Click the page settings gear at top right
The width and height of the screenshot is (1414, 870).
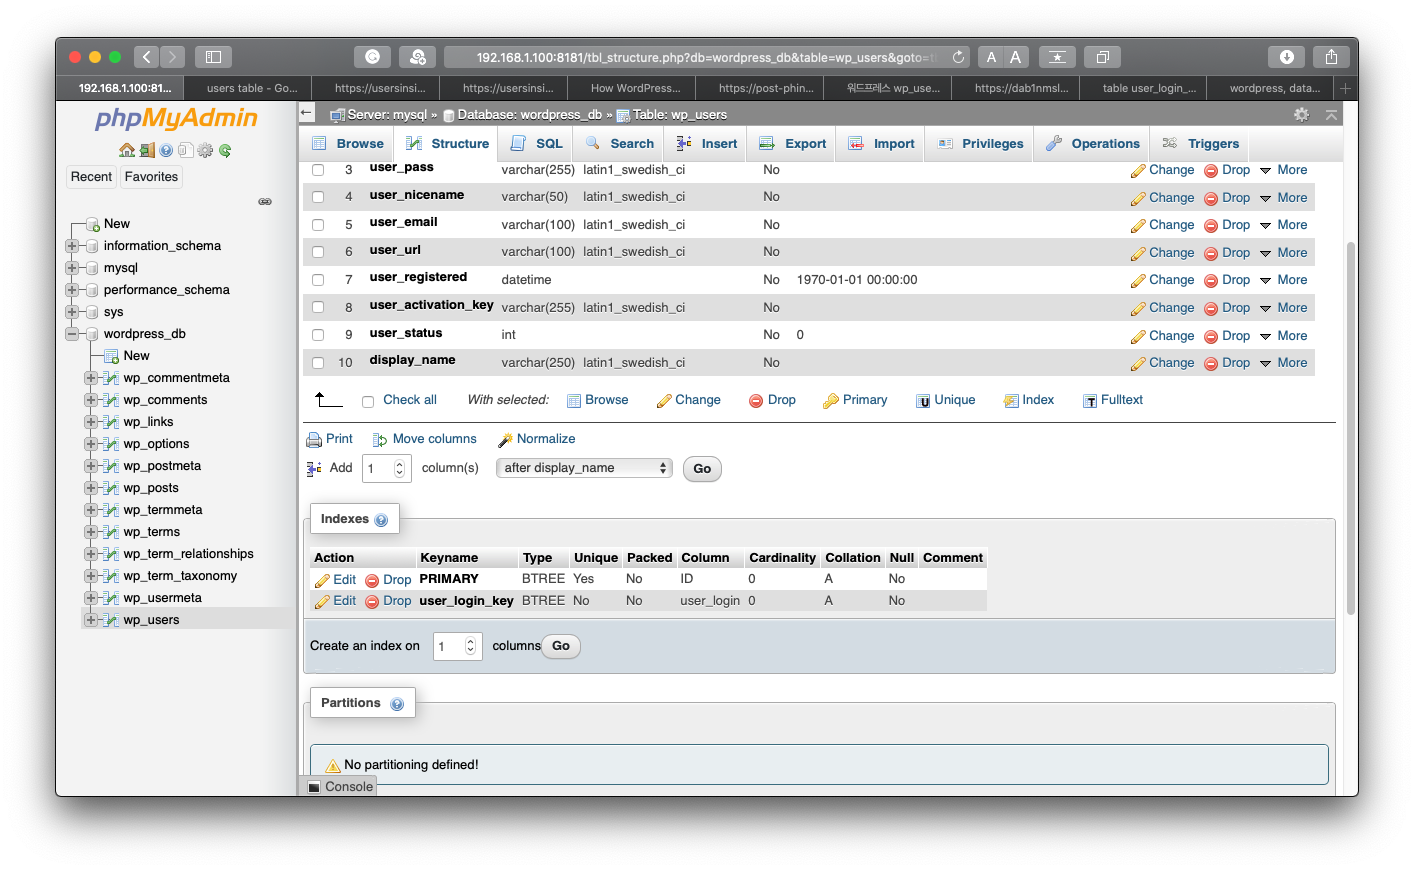pyautogui.click(x=1301, y=114)
